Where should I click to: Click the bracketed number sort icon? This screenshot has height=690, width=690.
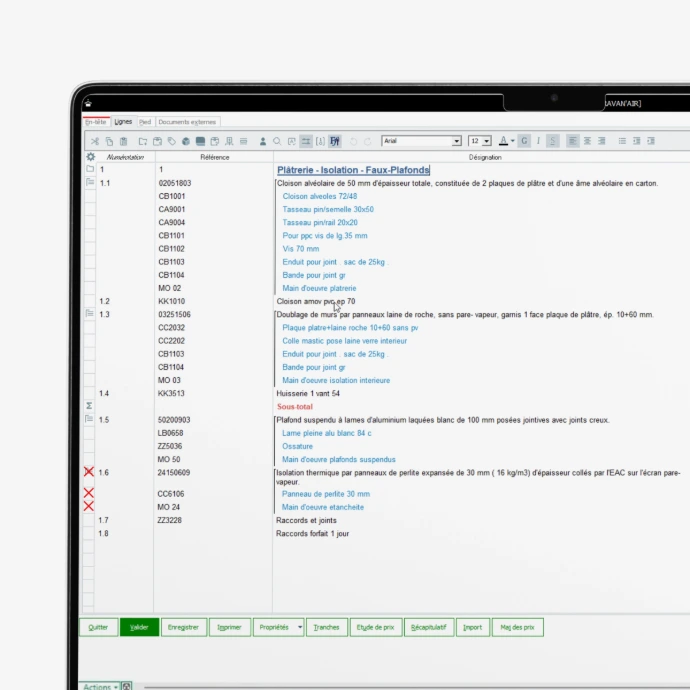(320, 141)
